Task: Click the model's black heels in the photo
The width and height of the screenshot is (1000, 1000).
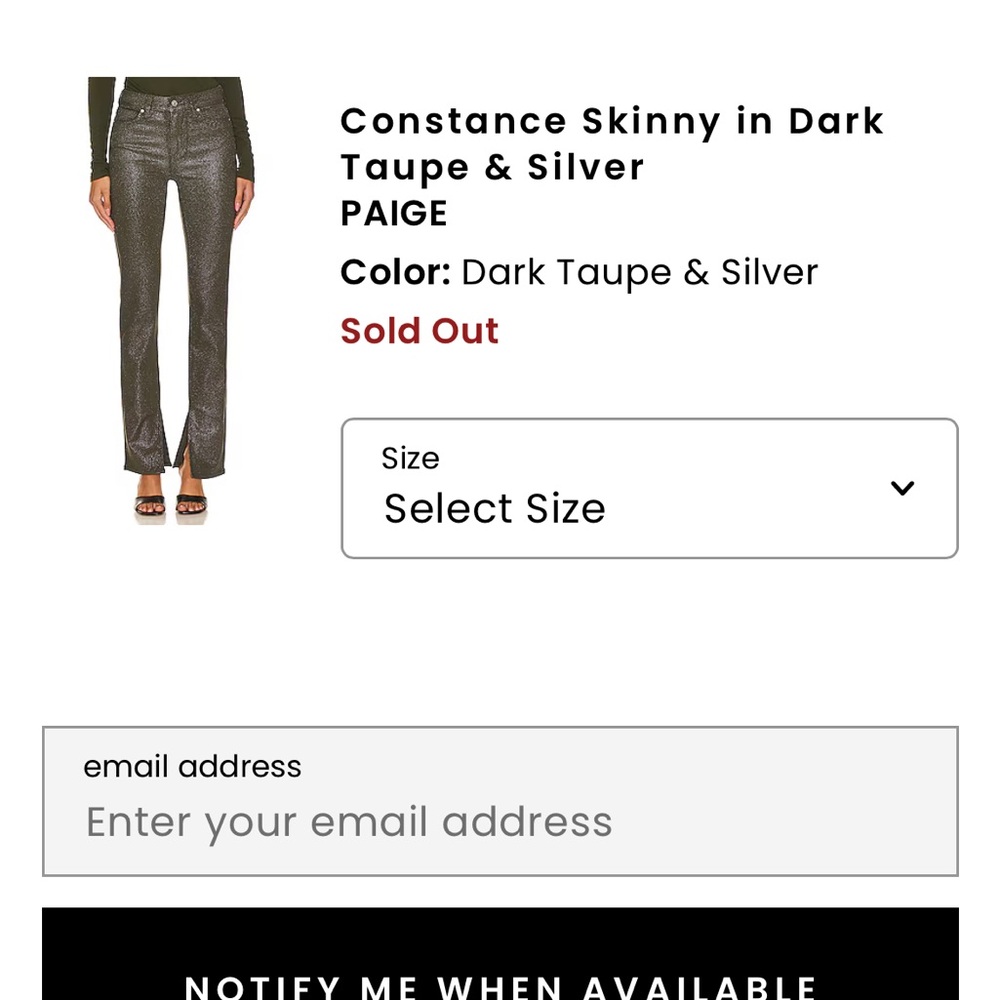Action: coord(172,505)
